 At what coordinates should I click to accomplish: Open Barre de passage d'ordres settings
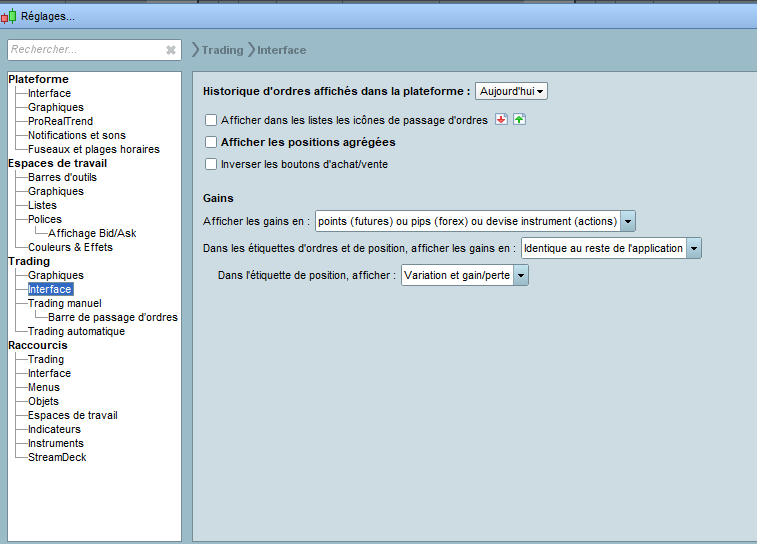tap(113, 317)
